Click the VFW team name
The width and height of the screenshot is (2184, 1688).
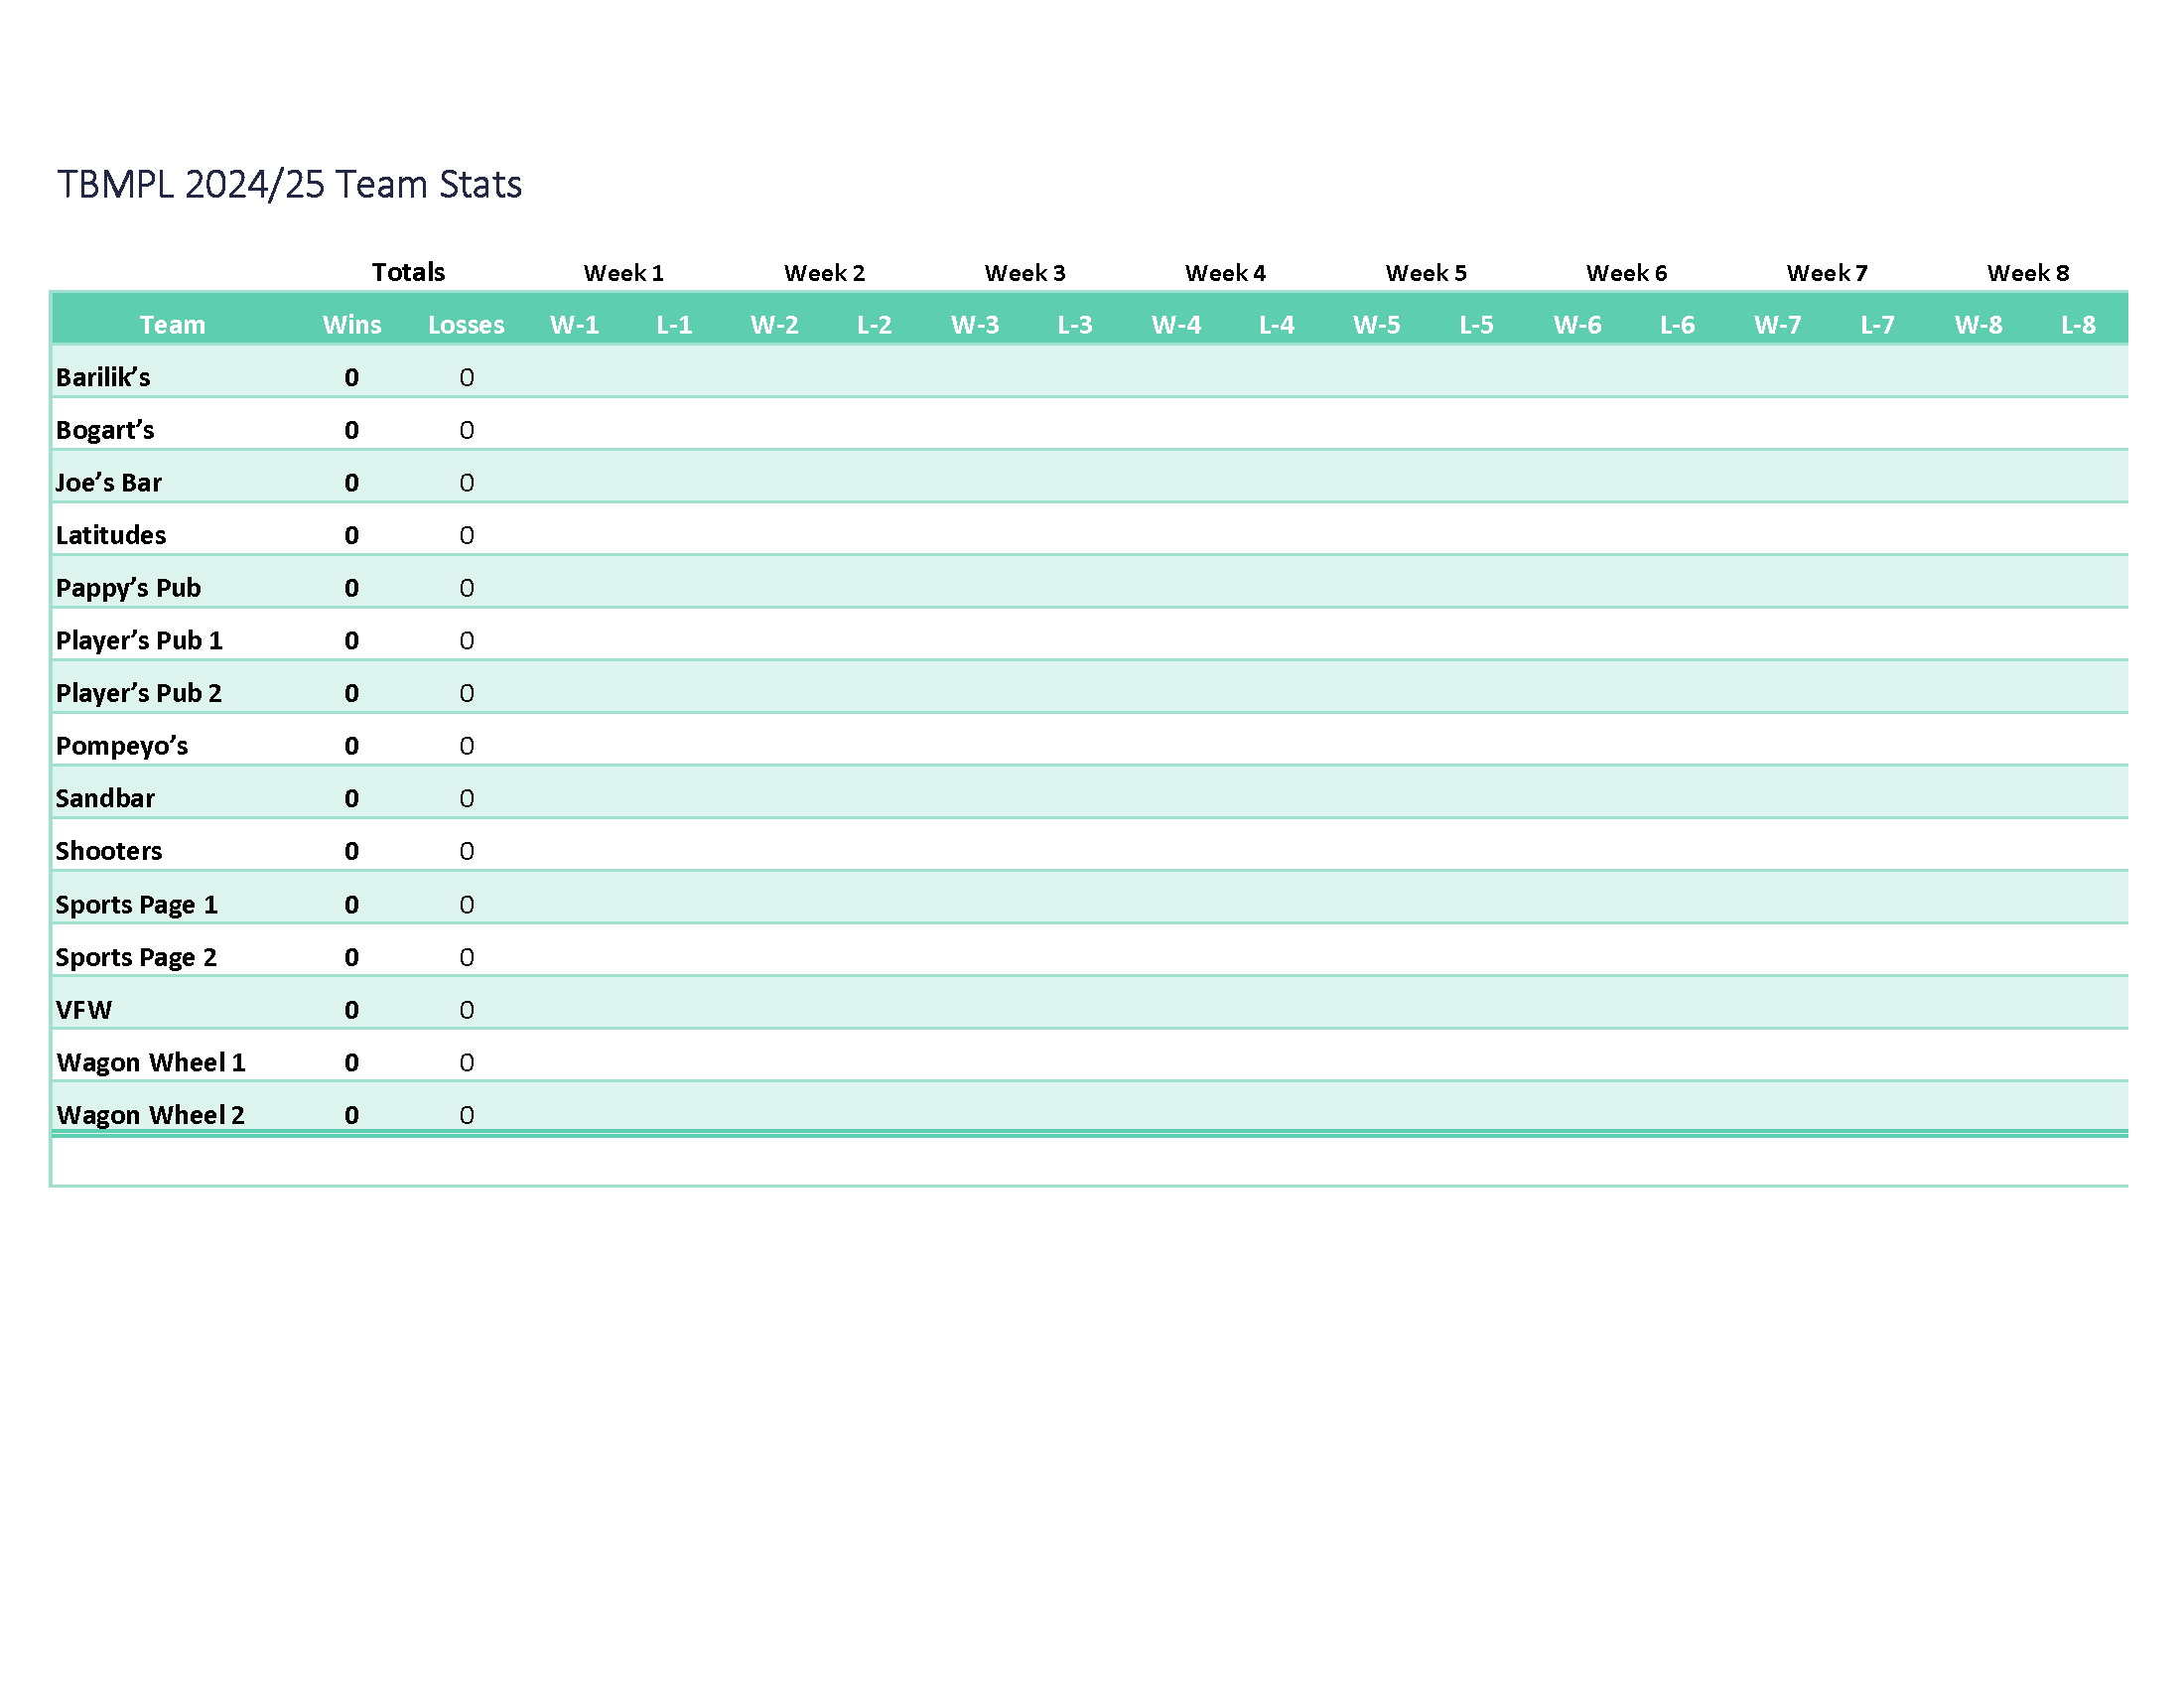pos(84,1010)
